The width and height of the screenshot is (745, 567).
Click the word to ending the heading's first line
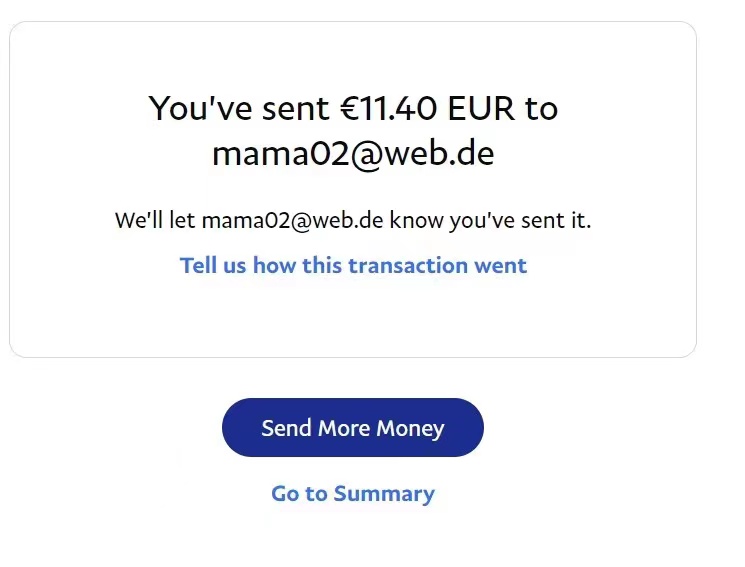pyautogui.click(x=541, y=108)
